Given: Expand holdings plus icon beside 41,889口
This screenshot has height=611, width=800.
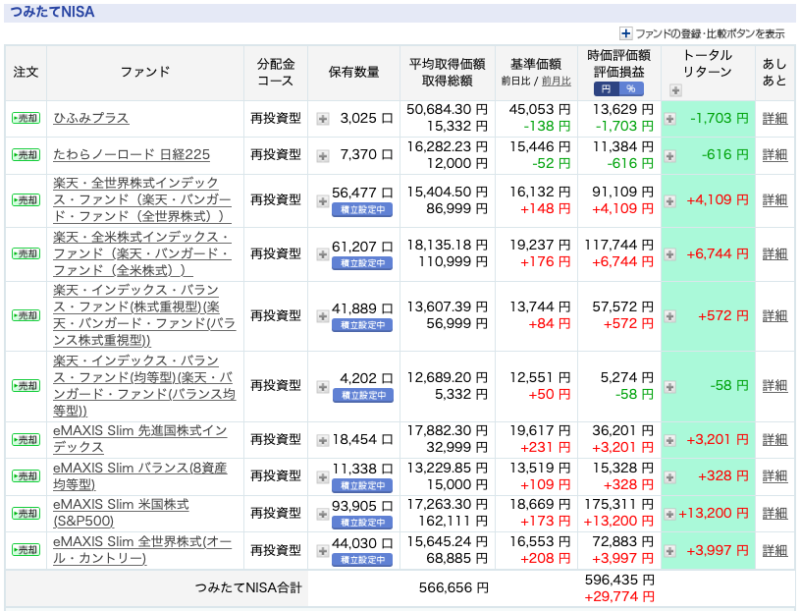Looking at the screenshot, I should (322, 317).
